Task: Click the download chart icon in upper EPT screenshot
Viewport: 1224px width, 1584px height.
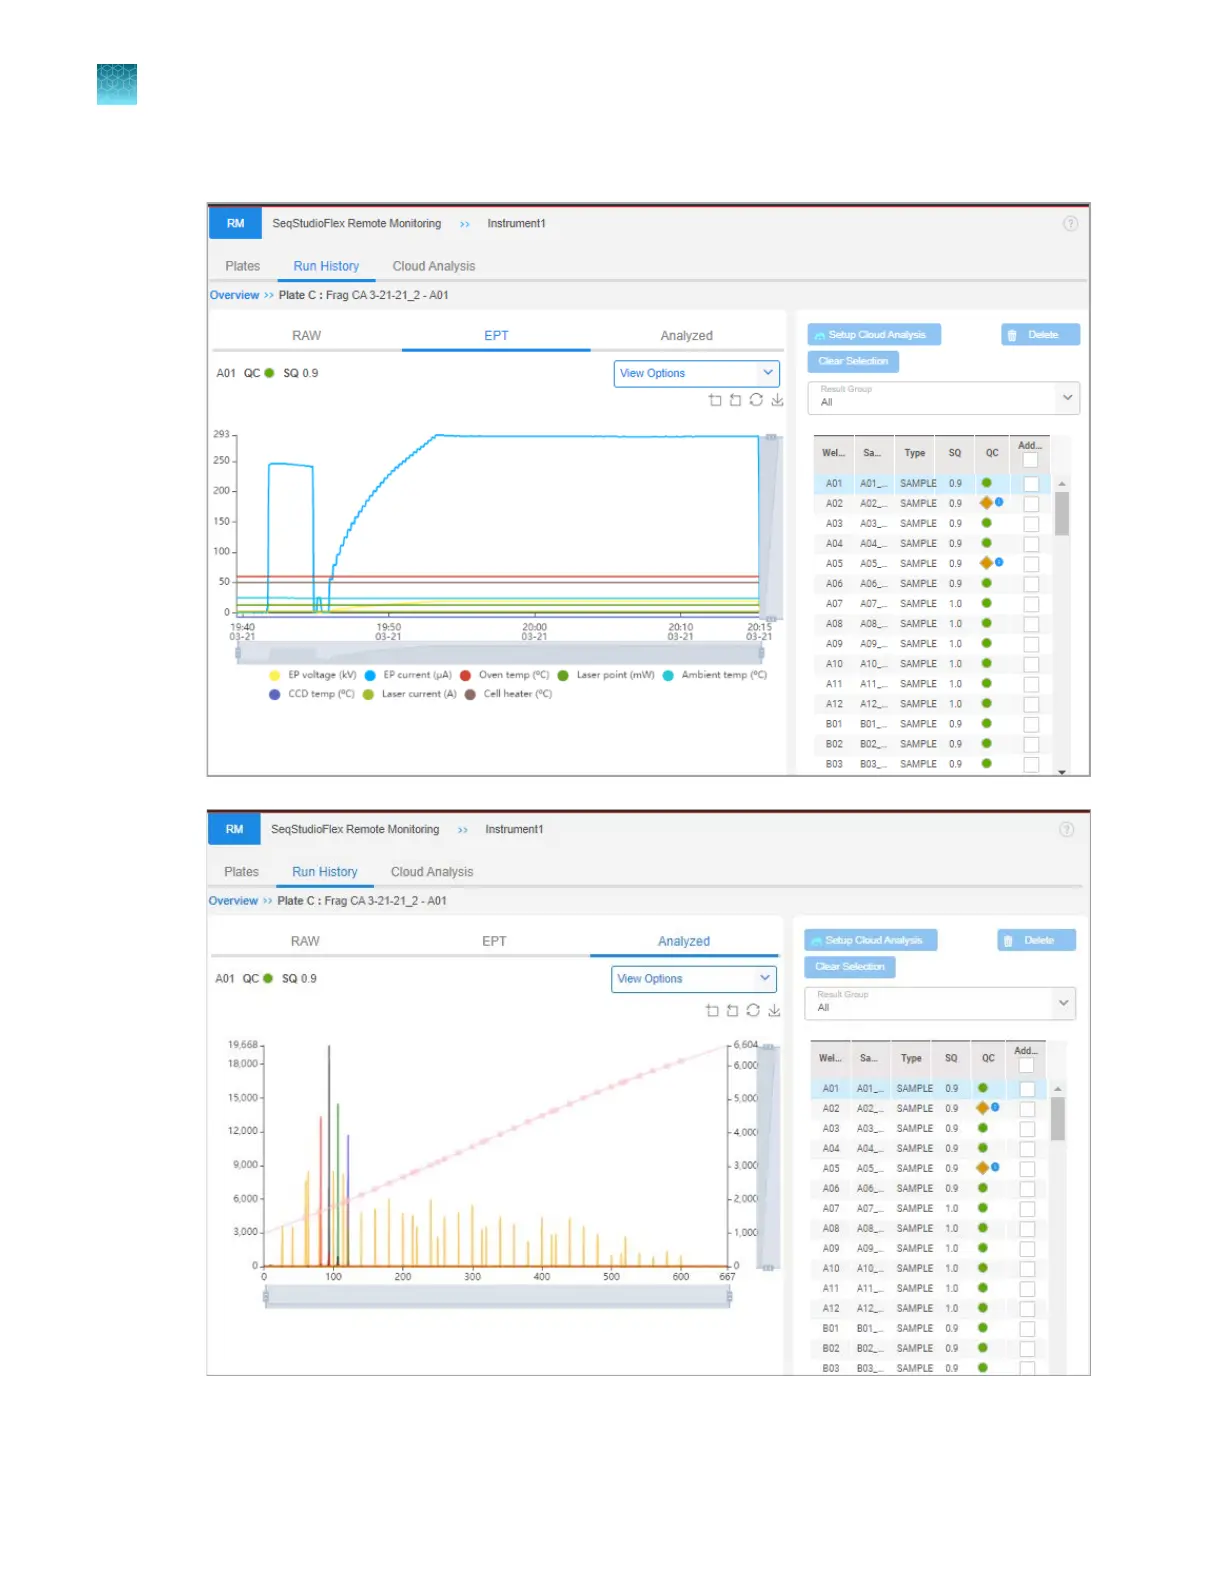Action: [x=777, y=400]
